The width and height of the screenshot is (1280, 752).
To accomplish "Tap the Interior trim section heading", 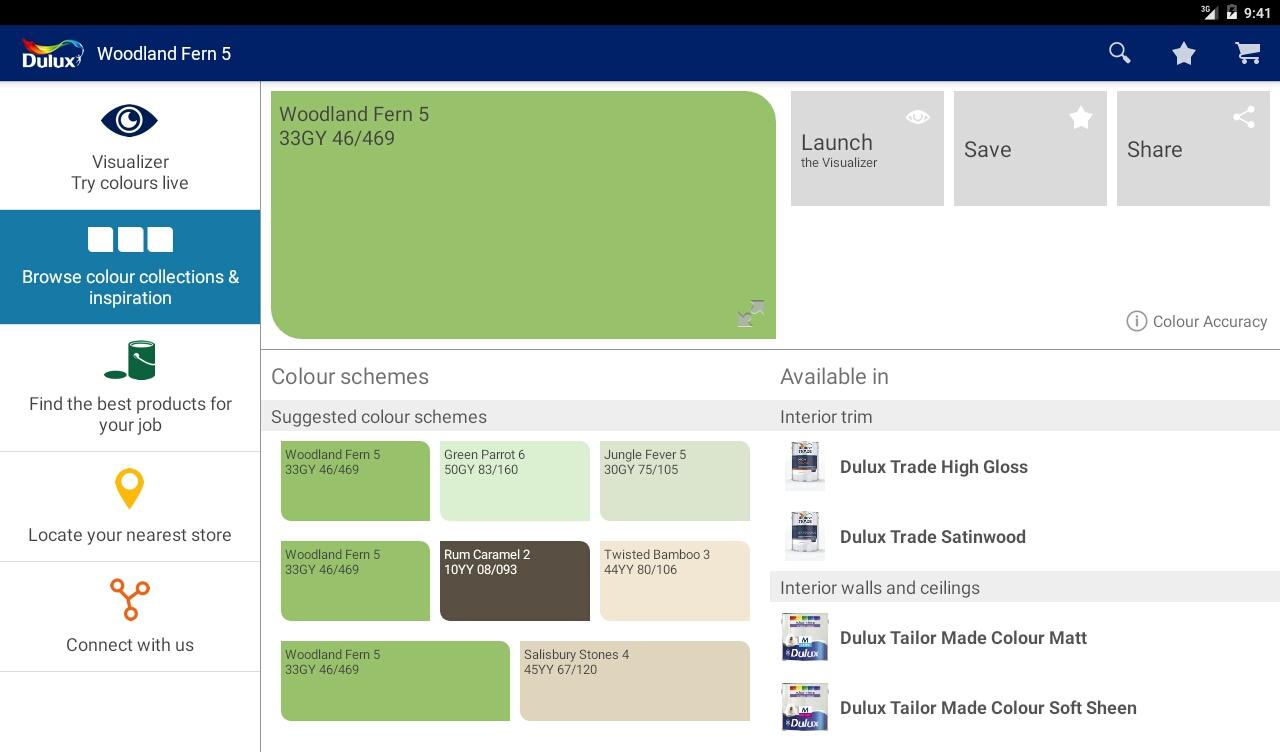I will coord(826,417).
